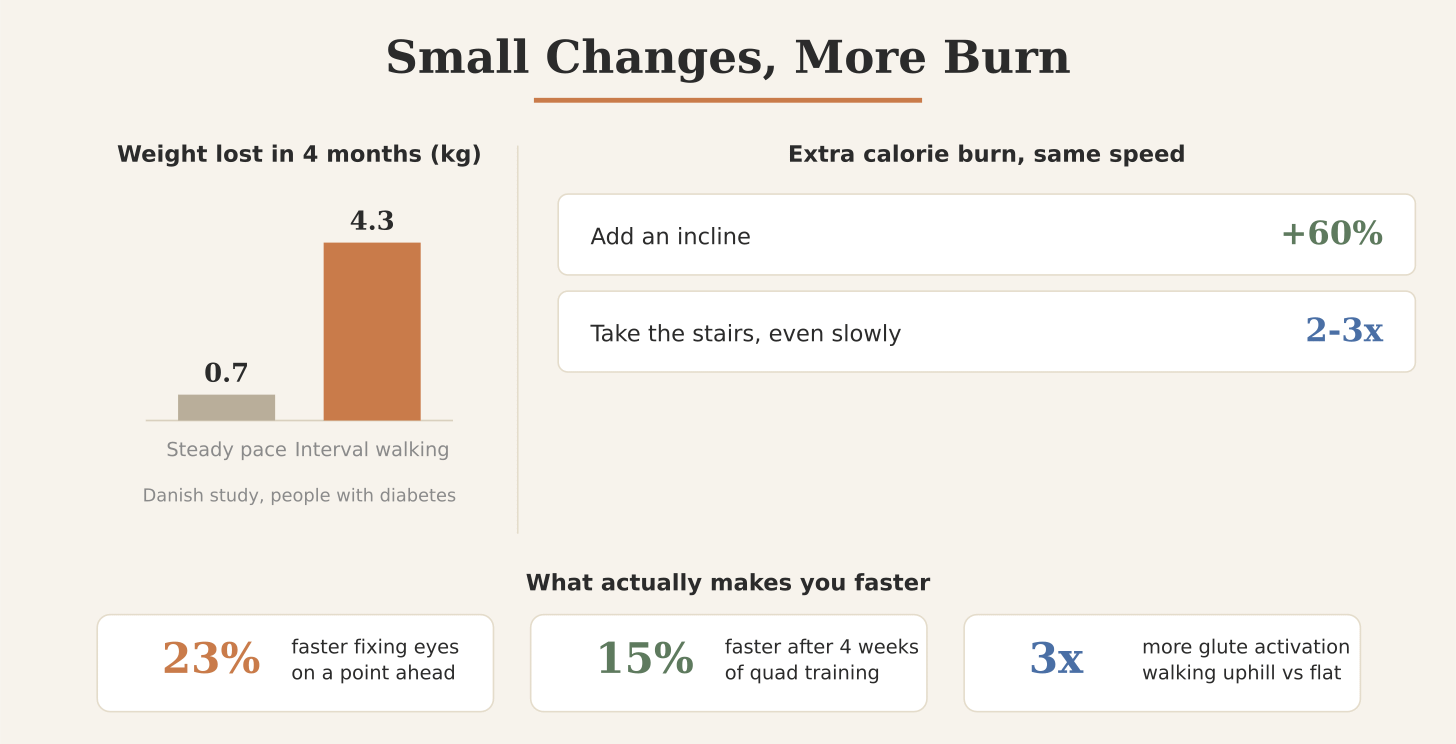Click 'Extra calorie burn, same speed' heading
Screen dimensions: 1456x744
click(986, 154)
